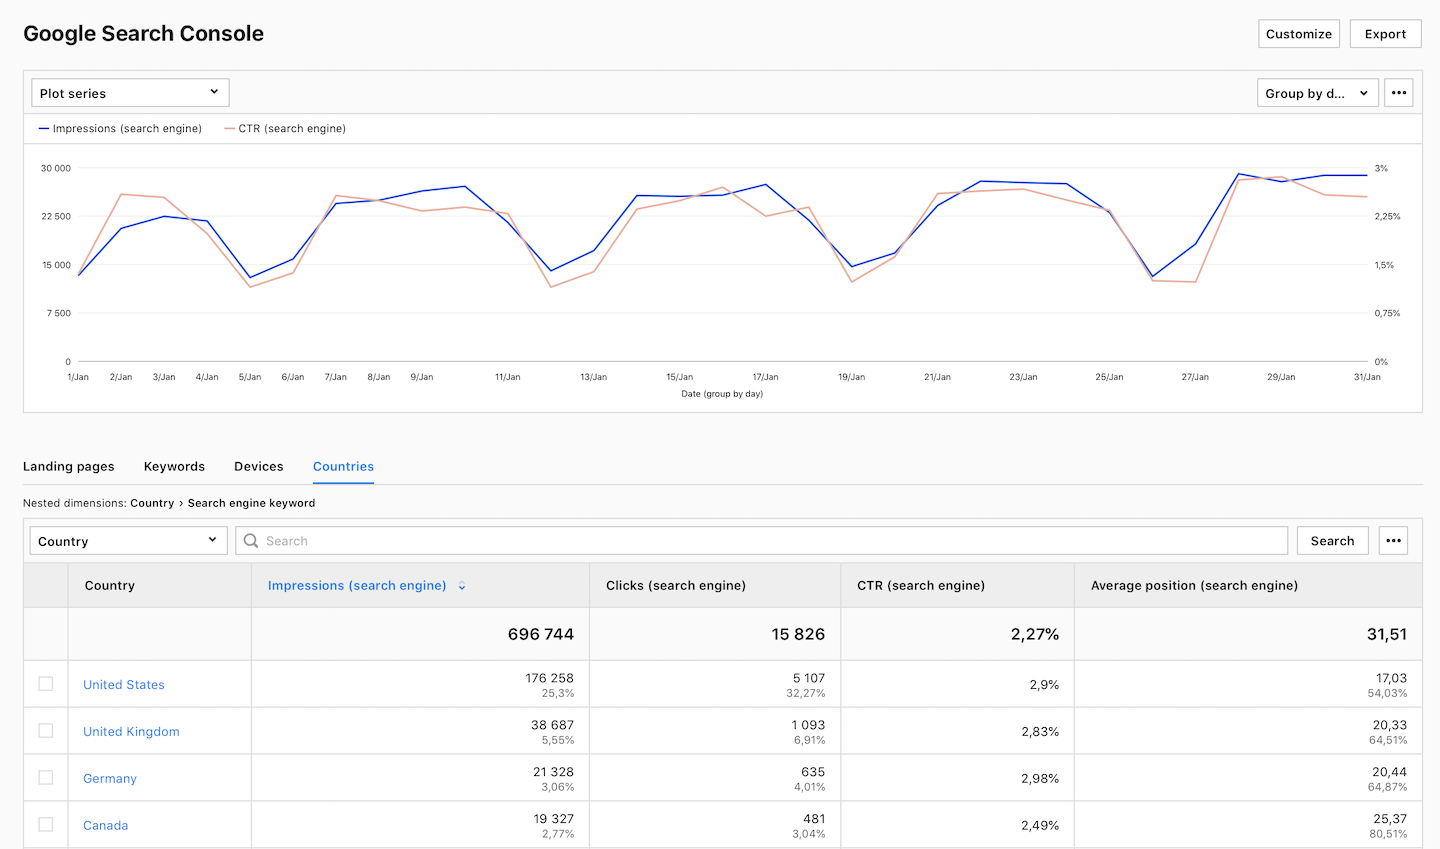Click United States CTR value 2,9%
The image size is (1440, 849).
1044,685
